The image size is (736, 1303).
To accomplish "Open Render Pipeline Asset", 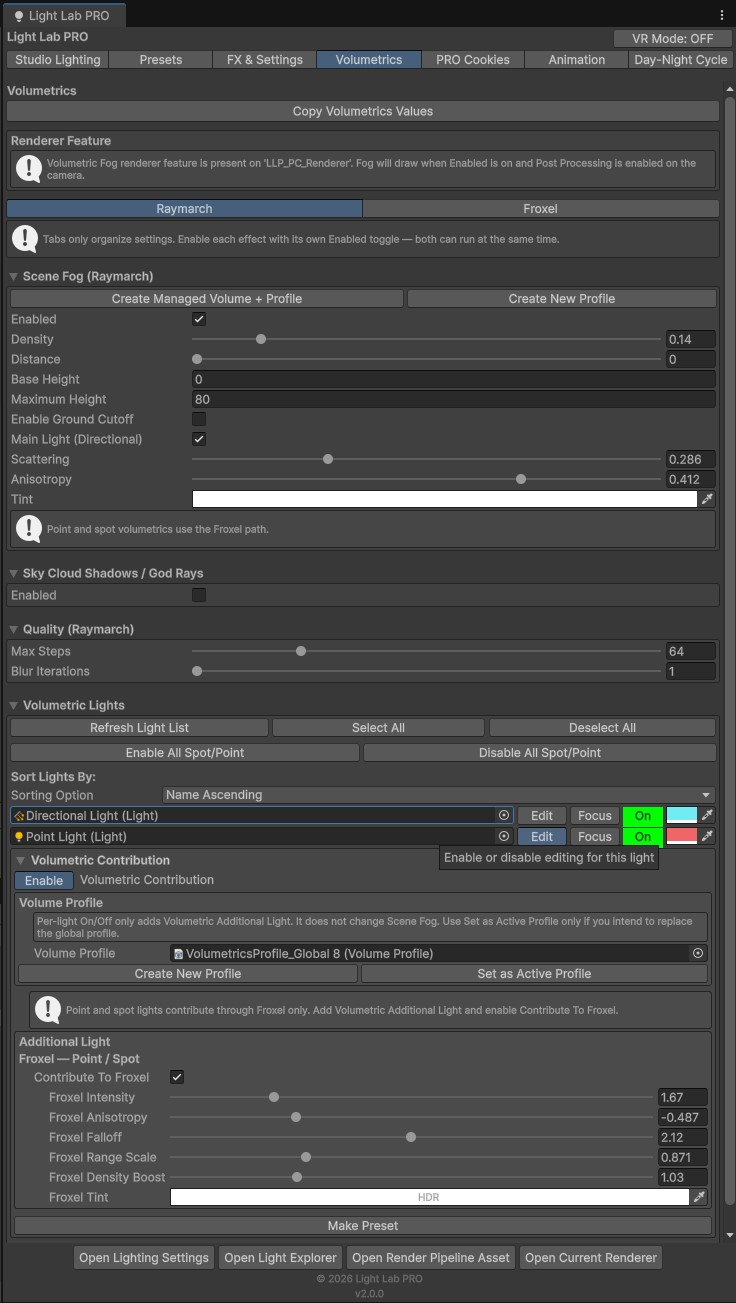I will [x=431, y=1258].
